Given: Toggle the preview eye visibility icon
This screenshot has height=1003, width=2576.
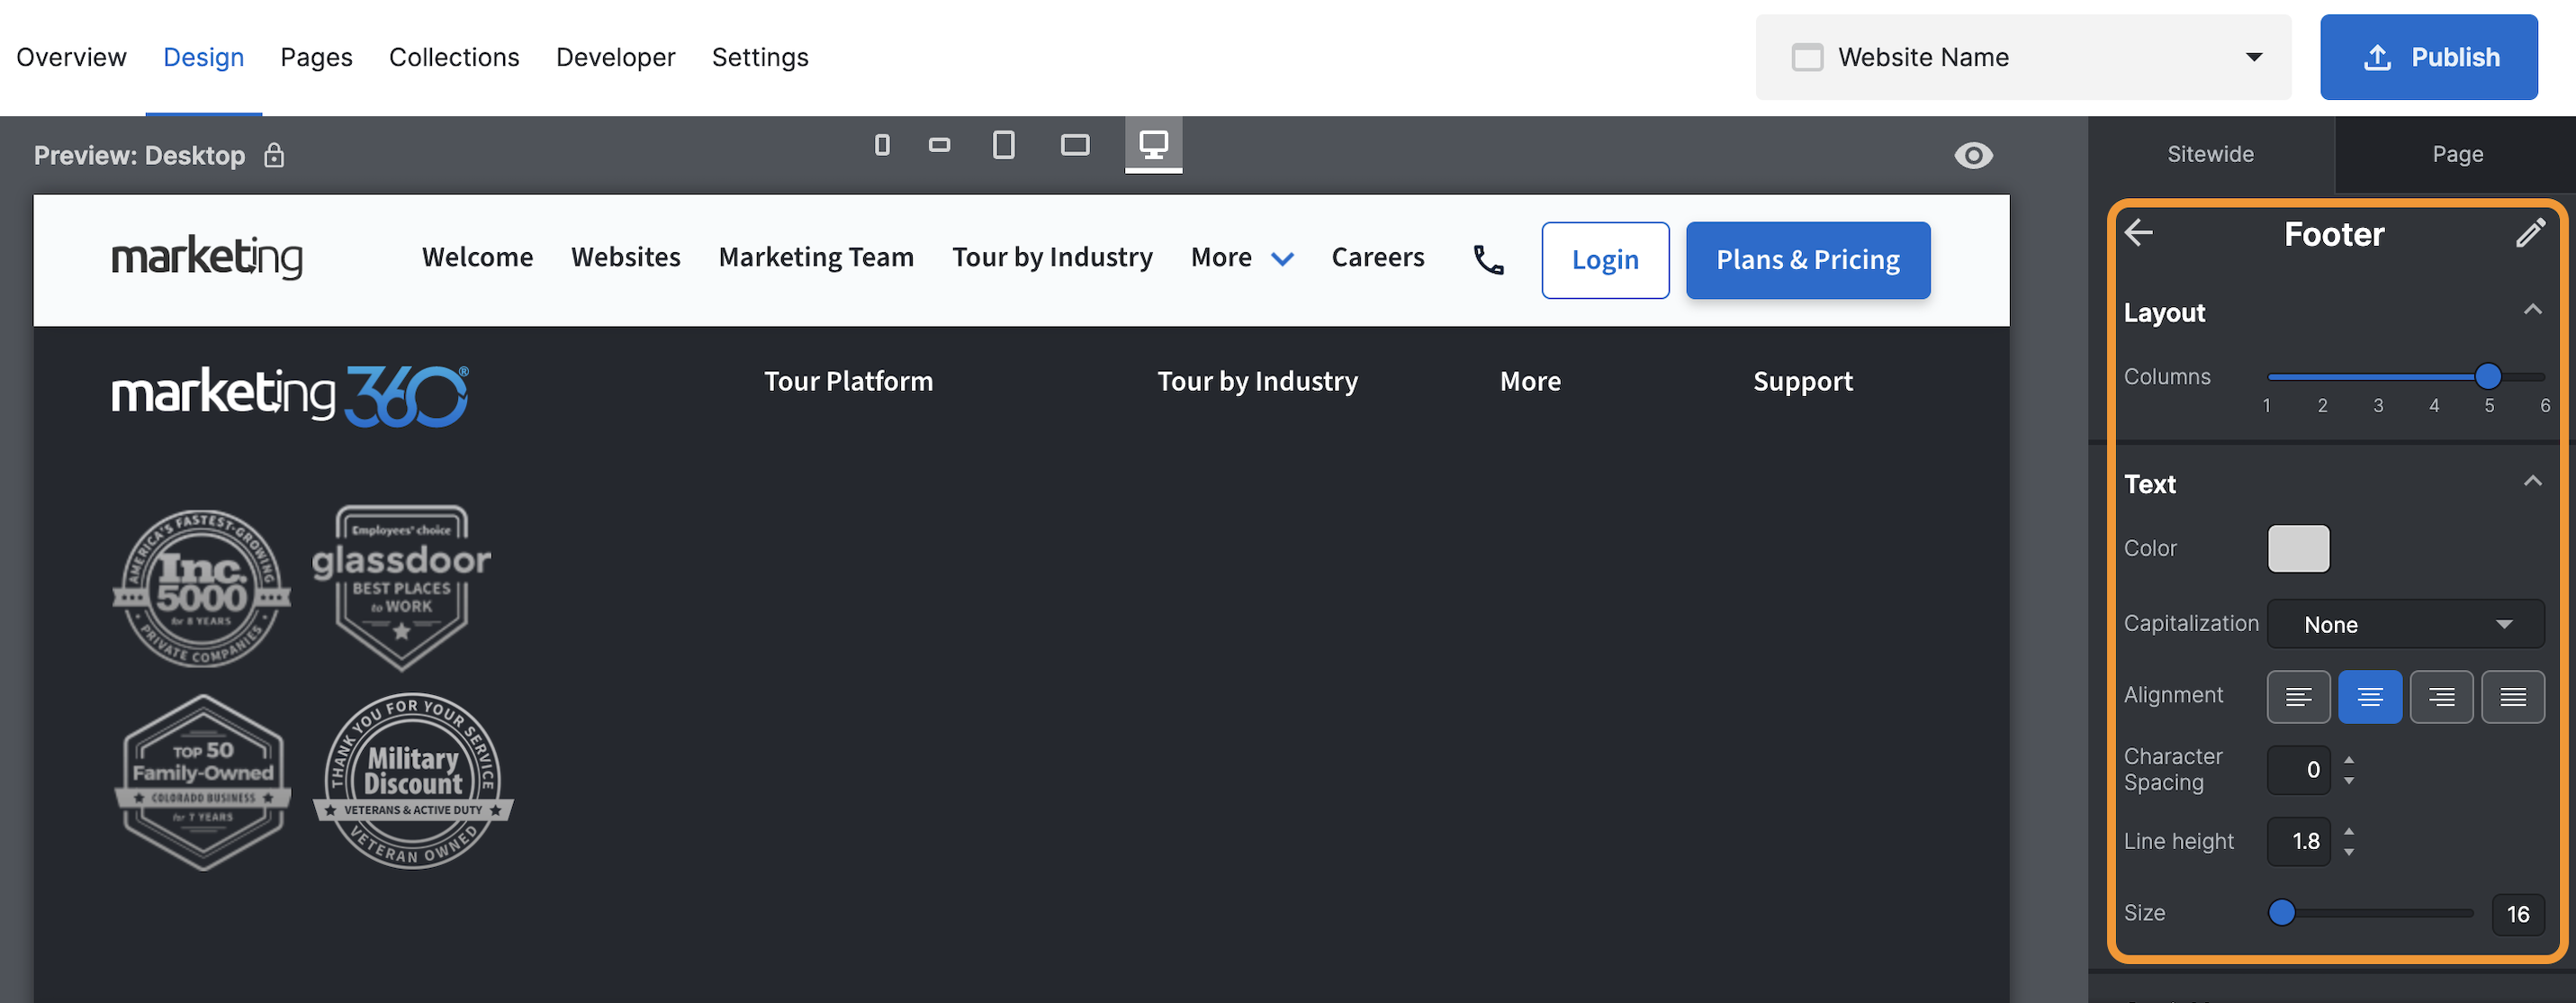Looking at the screenshot, I should 1973,155.
